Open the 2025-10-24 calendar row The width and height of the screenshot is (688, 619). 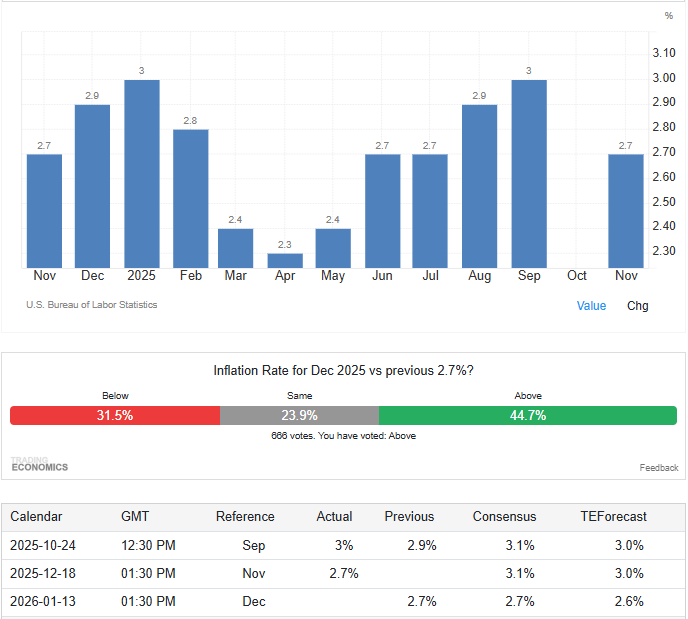(44, 545)
